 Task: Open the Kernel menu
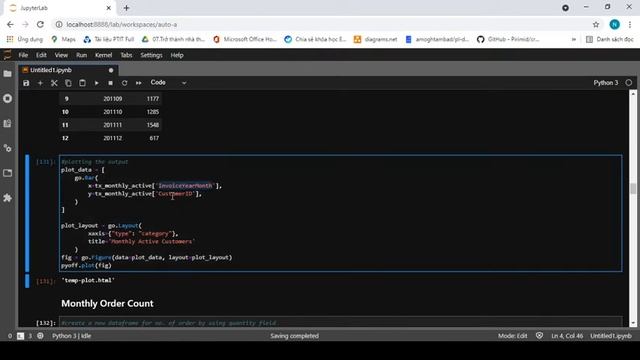103,55
